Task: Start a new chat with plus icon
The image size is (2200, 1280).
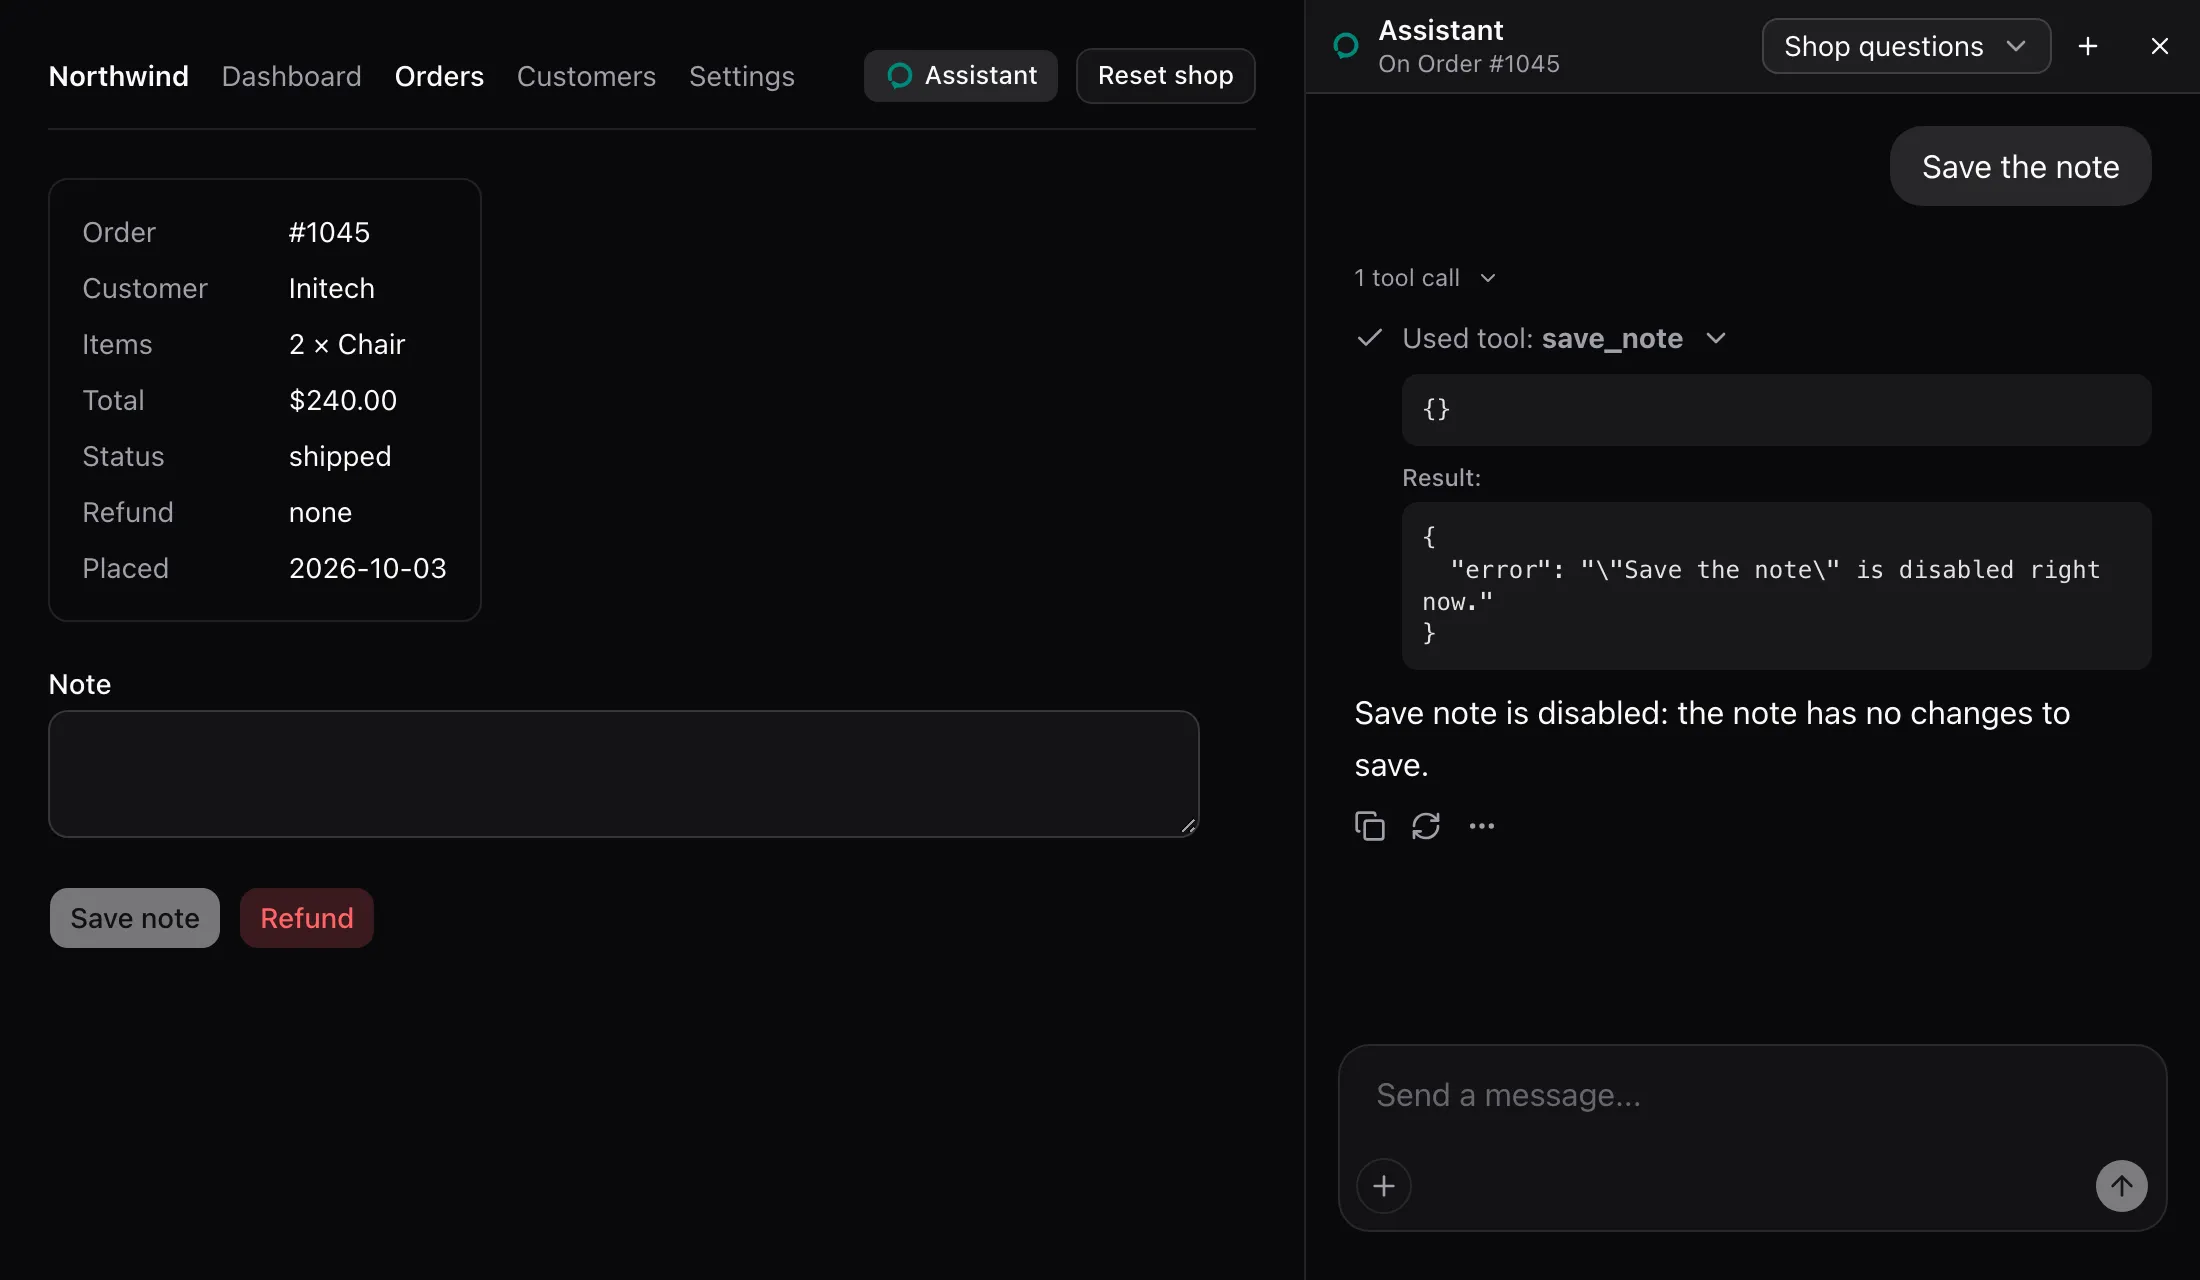Action: [2087, 46]
